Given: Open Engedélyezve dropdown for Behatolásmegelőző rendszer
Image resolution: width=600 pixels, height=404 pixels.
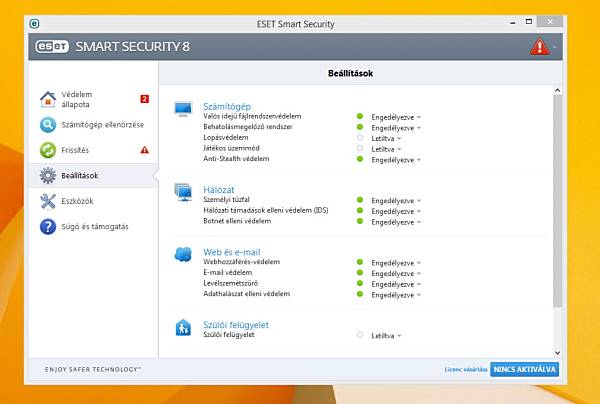Looking at the screenshot, I should [396, 128].
